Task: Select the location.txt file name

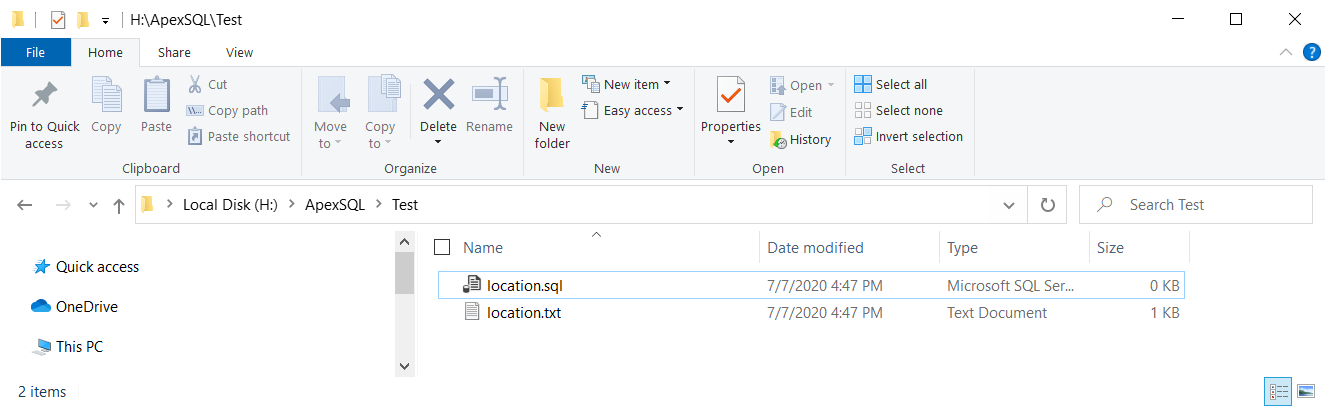Action: (x=525, y=313)
